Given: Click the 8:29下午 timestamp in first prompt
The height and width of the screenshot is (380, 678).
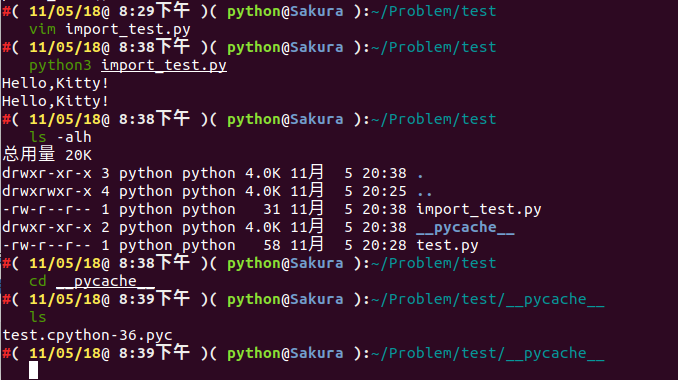Looking at the screenshot, I should pos(154,11).
